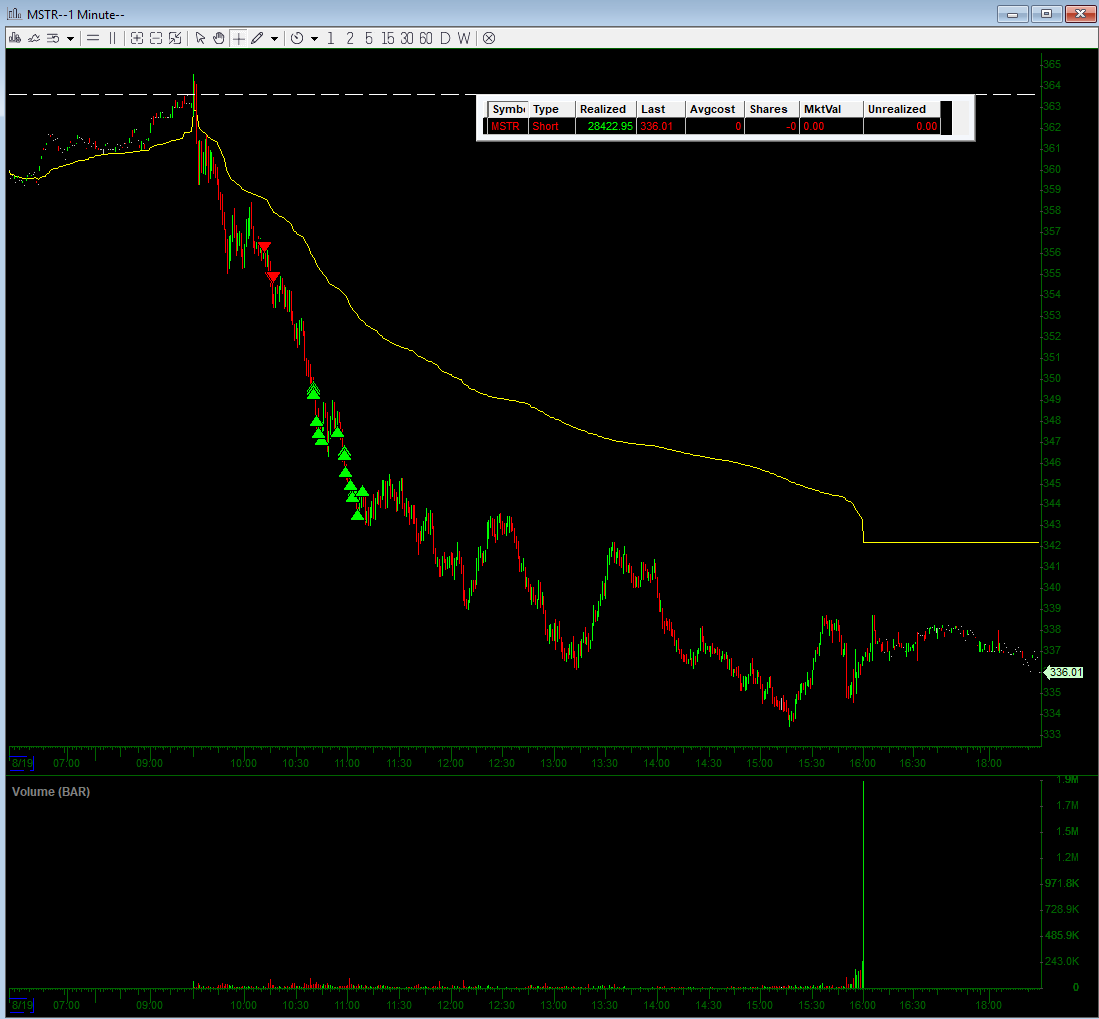Click the 28422.95 realized value
The height and width of the screenshot is (1019, 1099).
[606, 126]
